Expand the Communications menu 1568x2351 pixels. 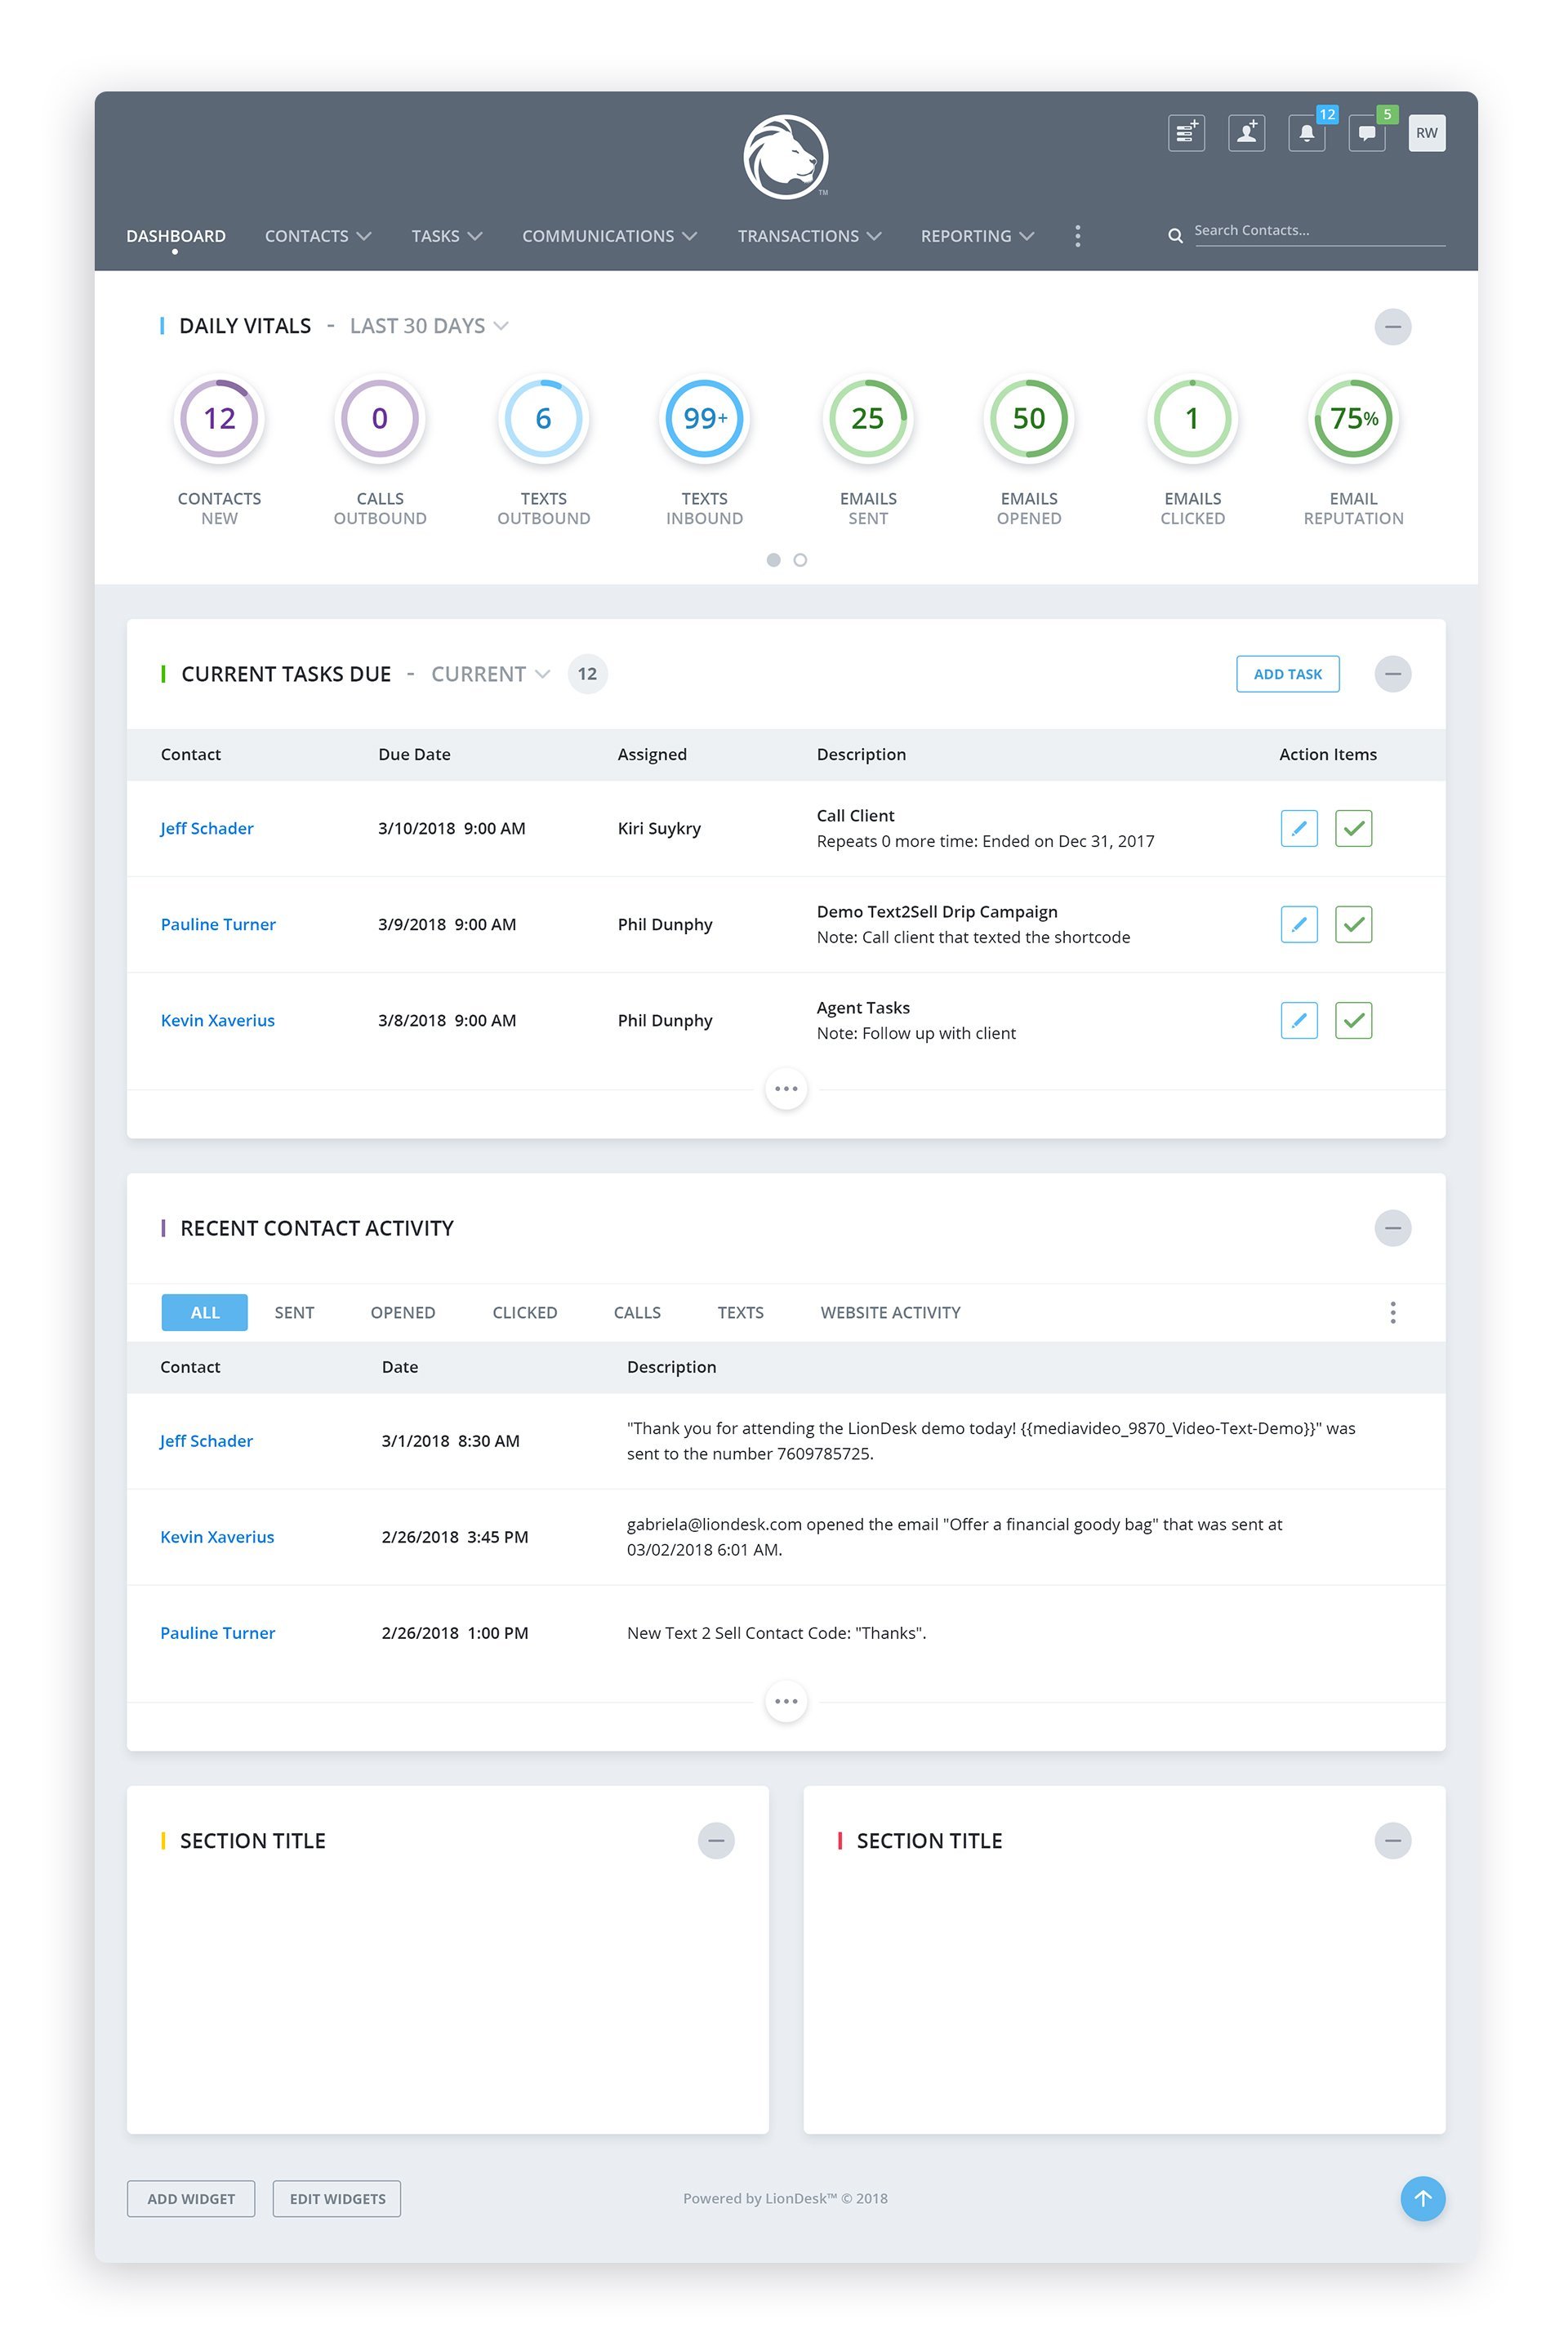coord(609,236)
